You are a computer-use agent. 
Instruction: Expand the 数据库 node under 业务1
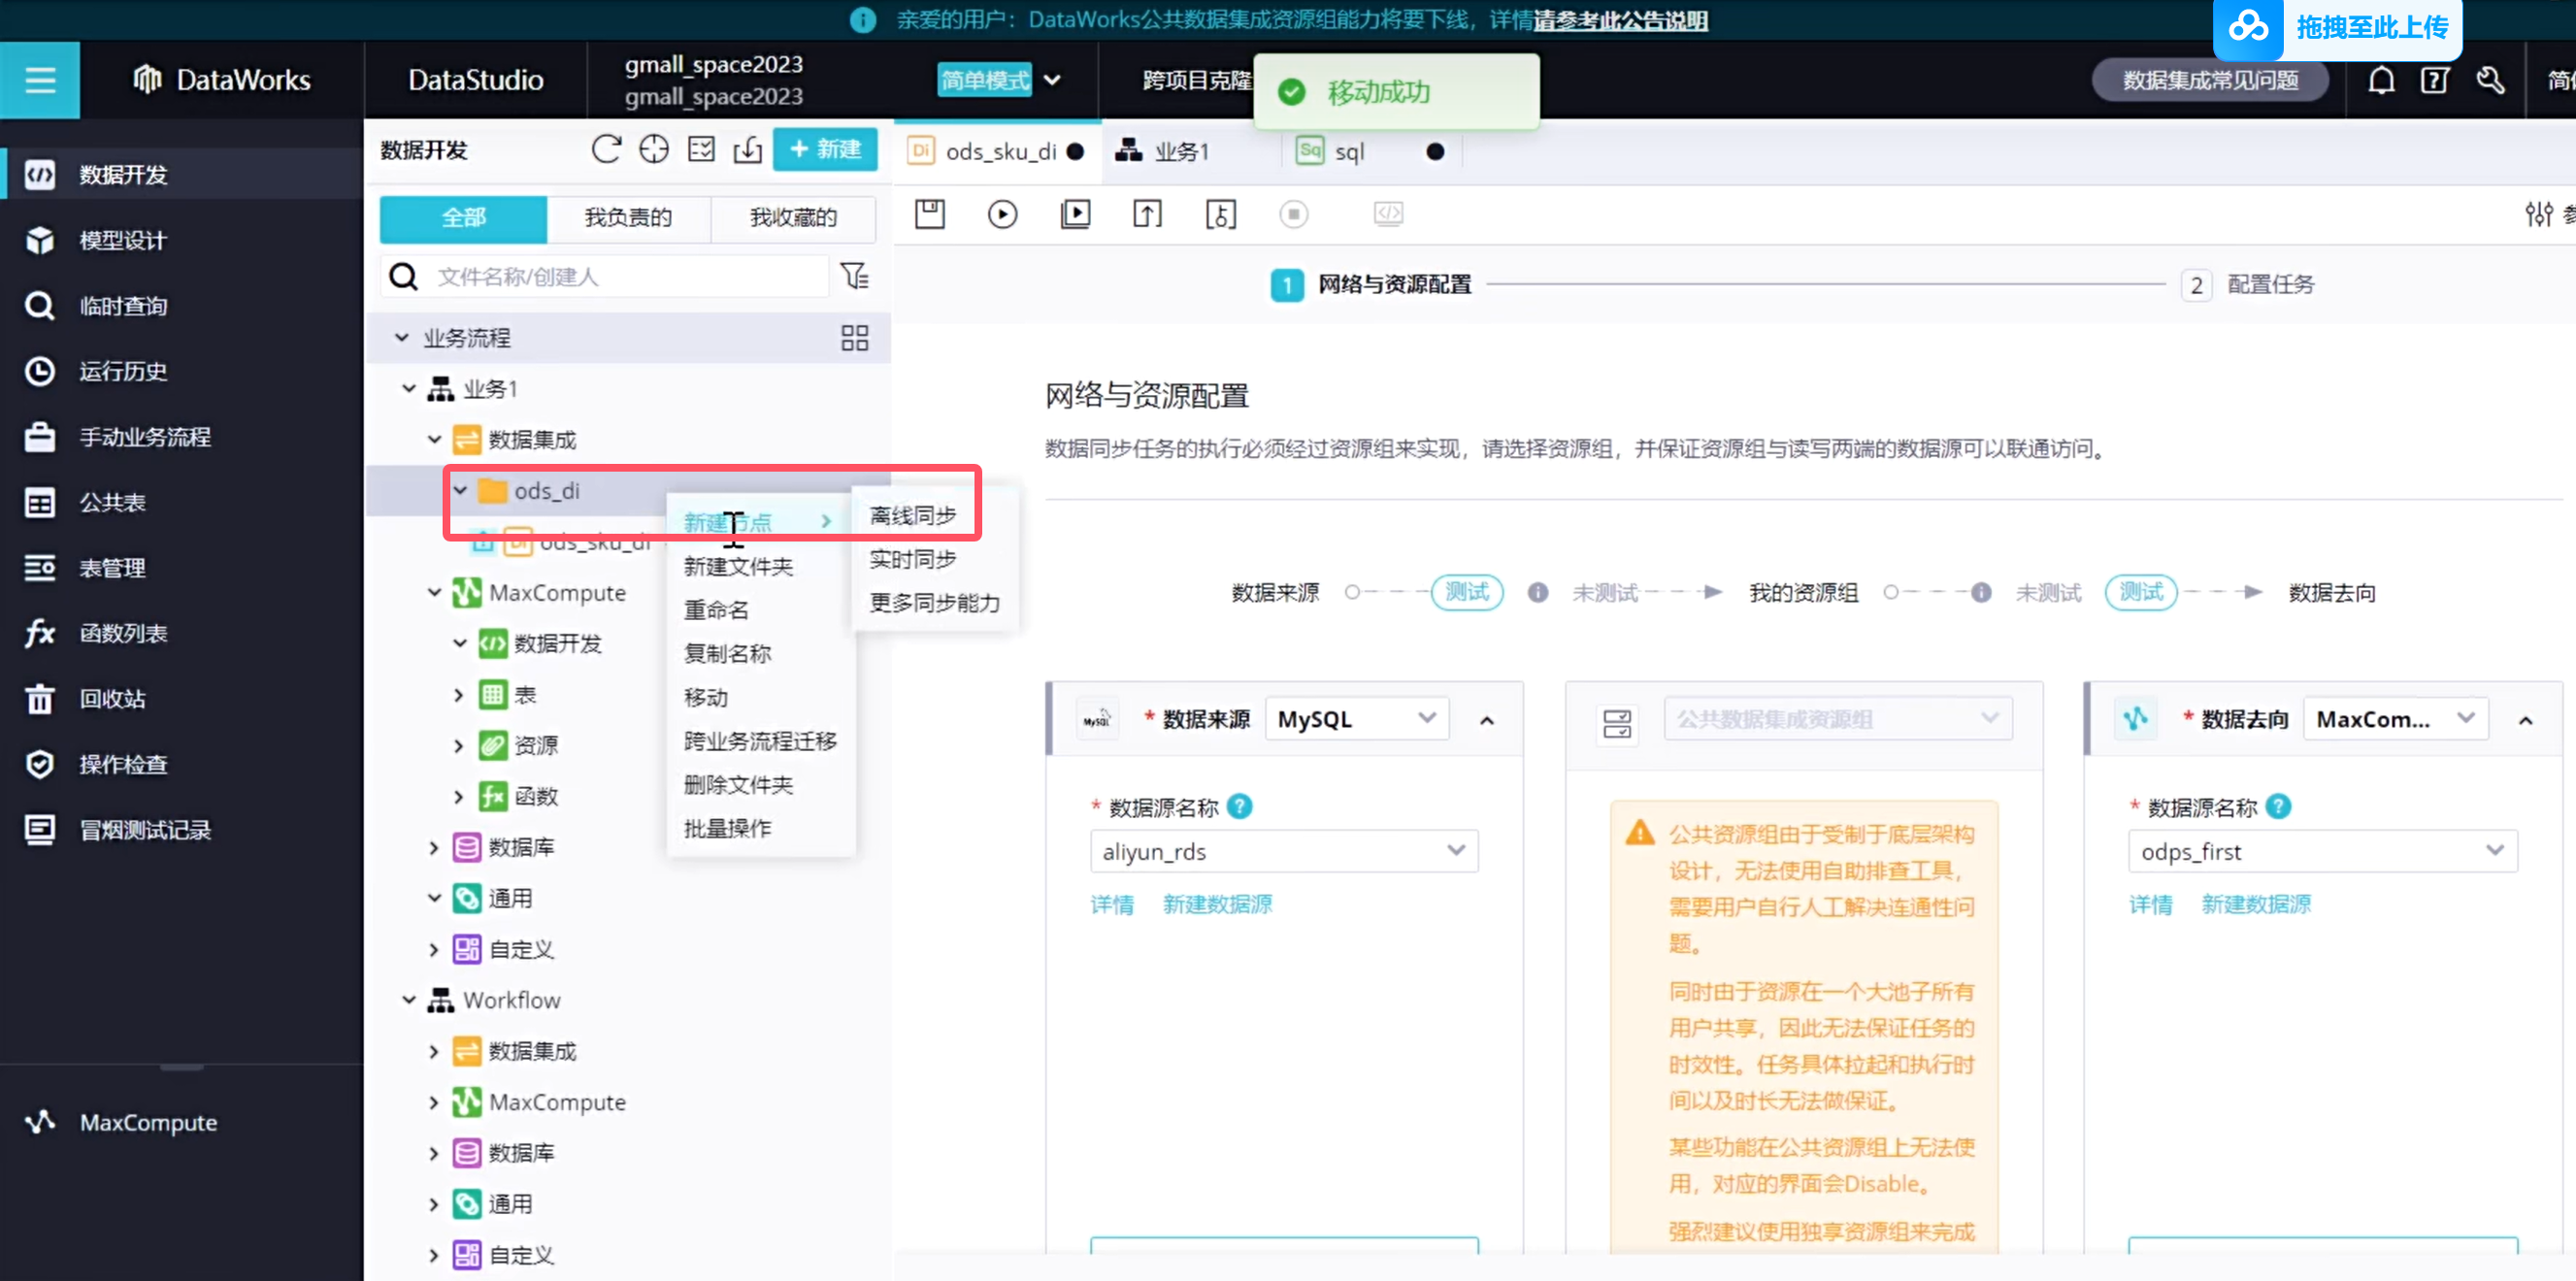click(x=434, y=848)
